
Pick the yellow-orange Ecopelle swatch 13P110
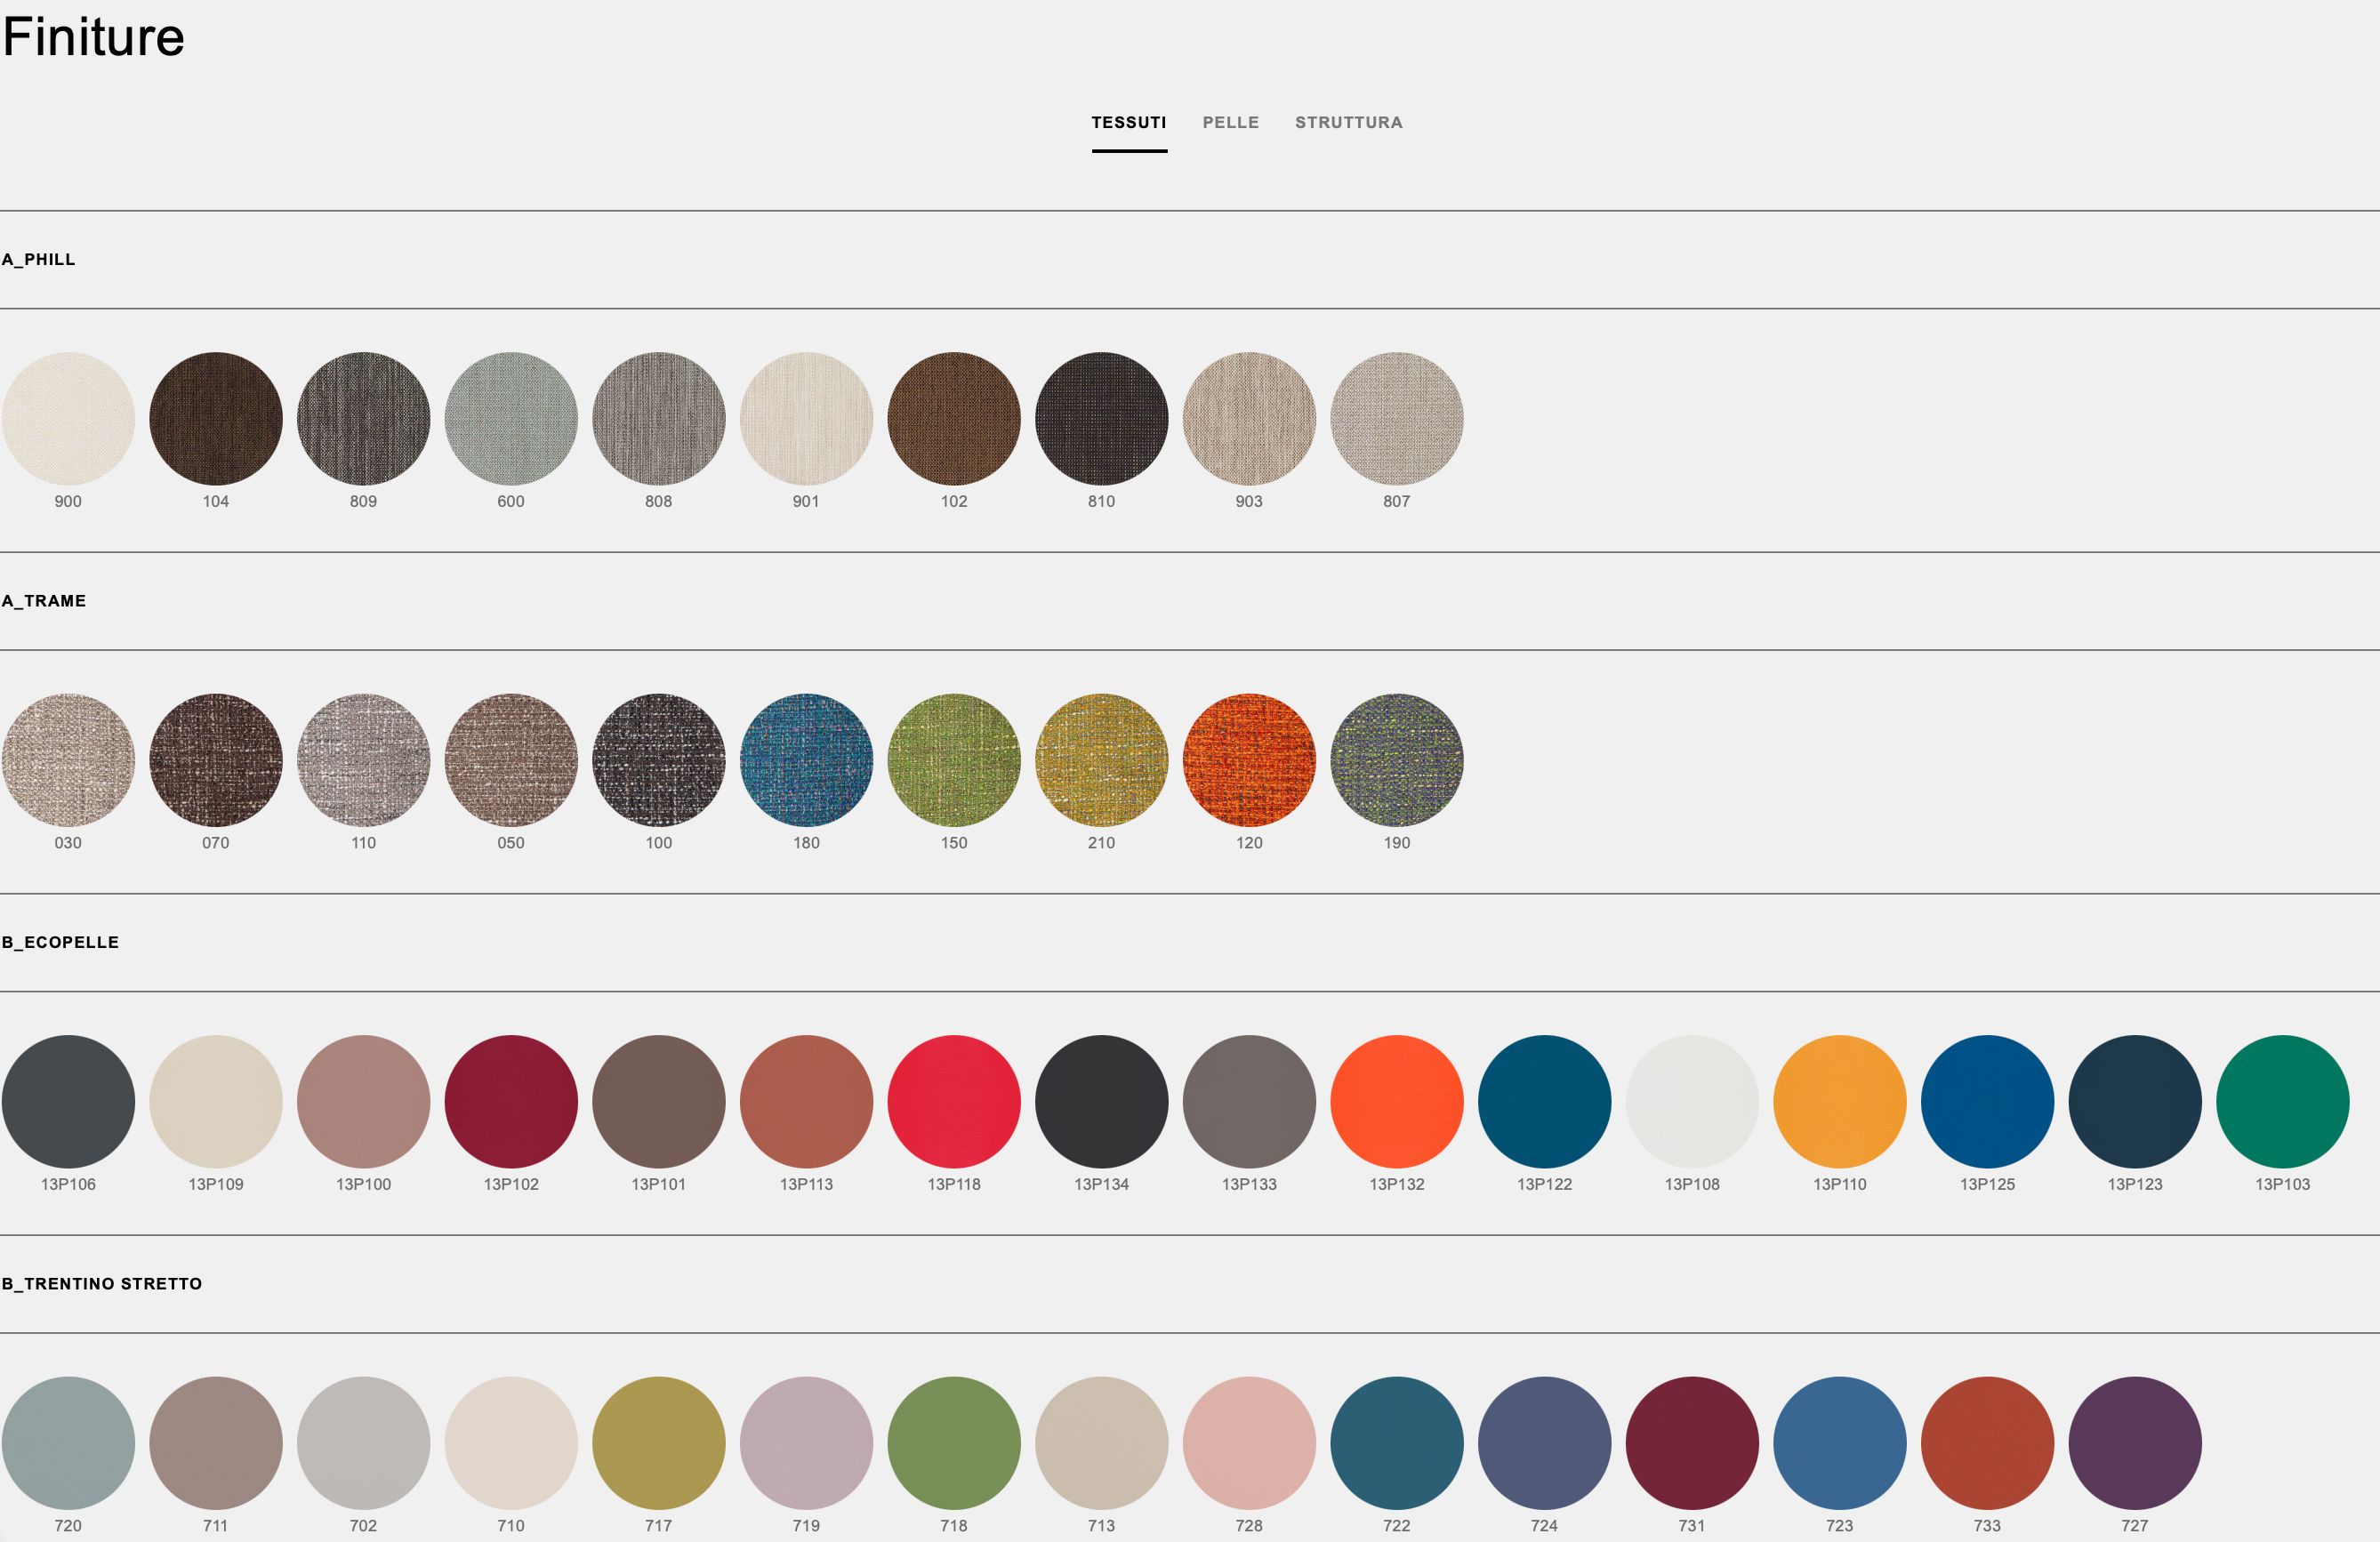coord(1839,1101)
